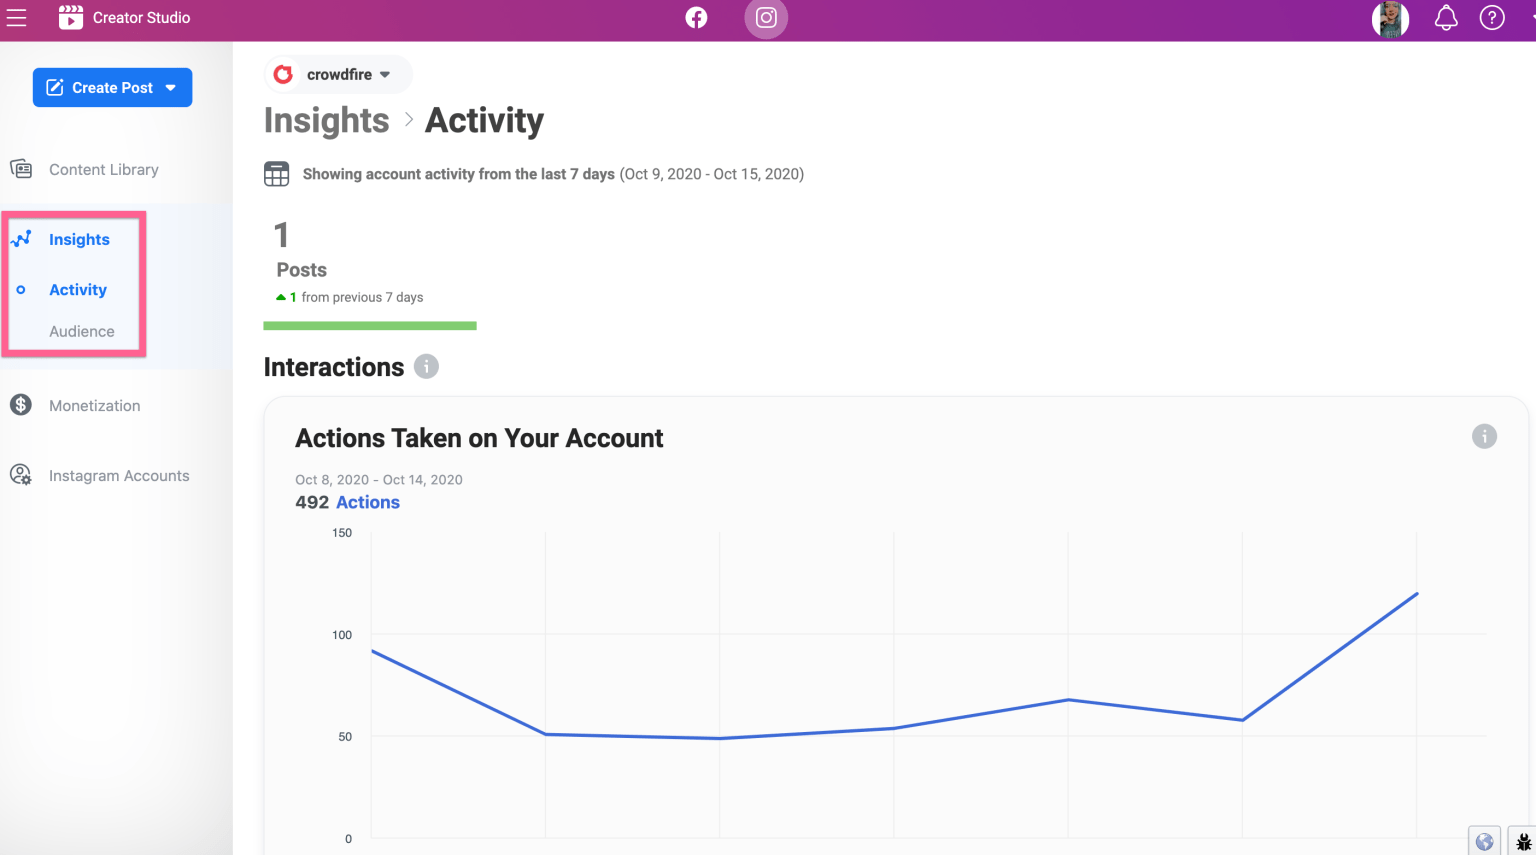The height and width of the screenshot is (855, 1536).
Task: Open the Help question mark
Action: click(x=1491, y=17)
